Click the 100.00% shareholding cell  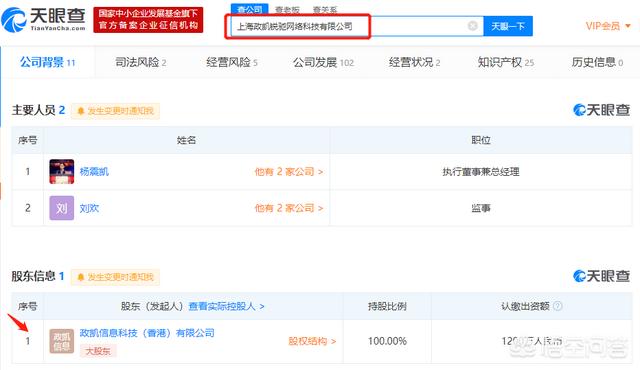tap(387, 341)
